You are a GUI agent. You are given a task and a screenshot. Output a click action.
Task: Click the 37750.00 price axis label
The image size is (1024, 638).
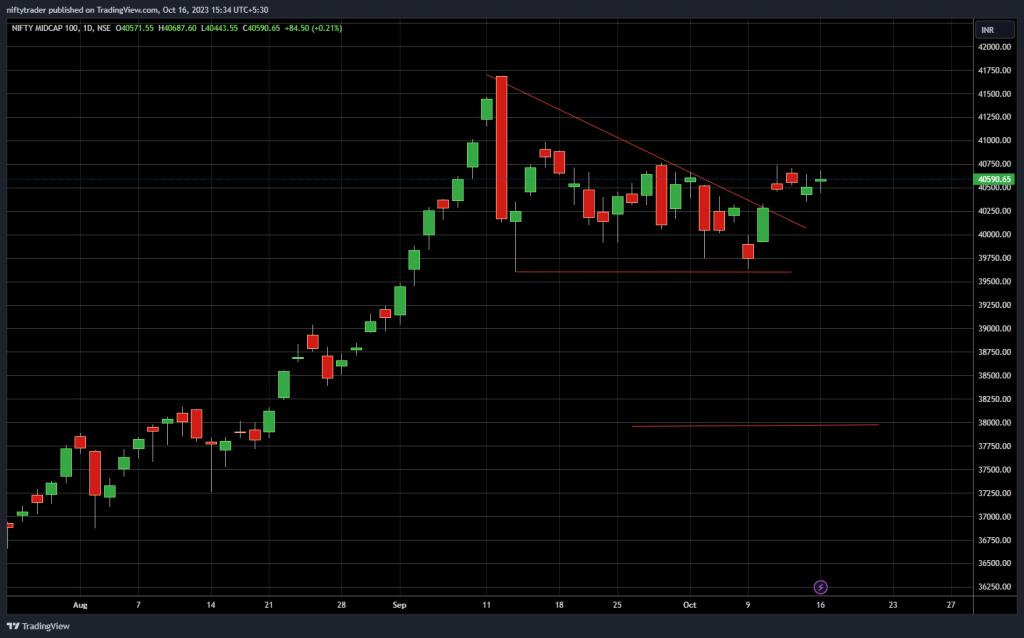pyautogui.click(x=994, y=446)
